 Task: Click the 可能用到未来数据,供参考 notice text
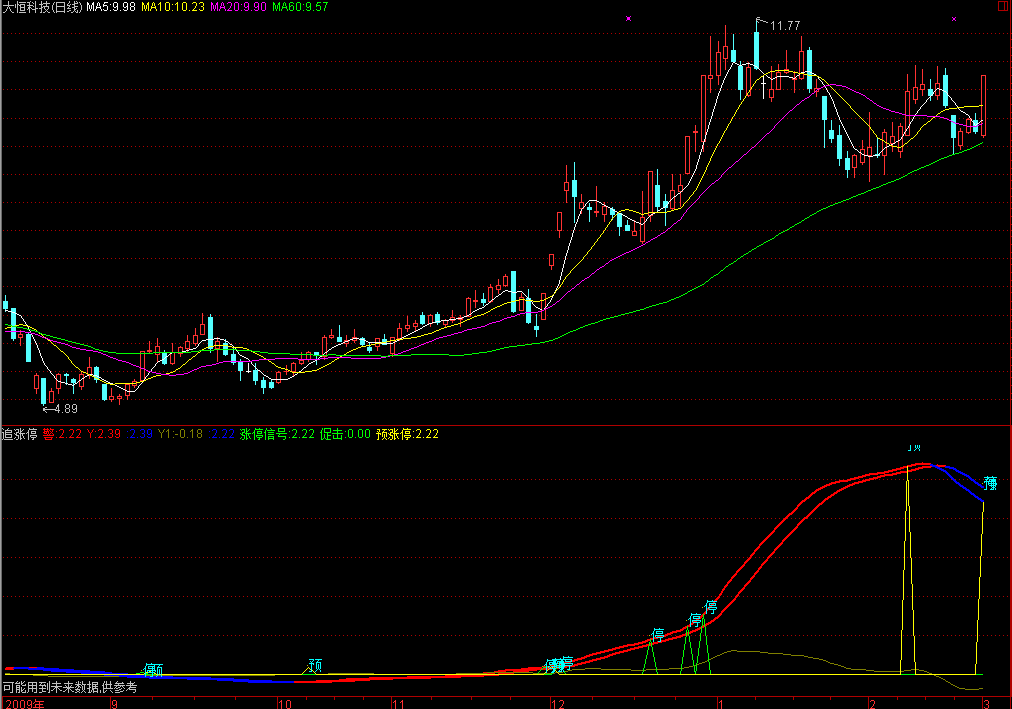click(x=69, y=688)
